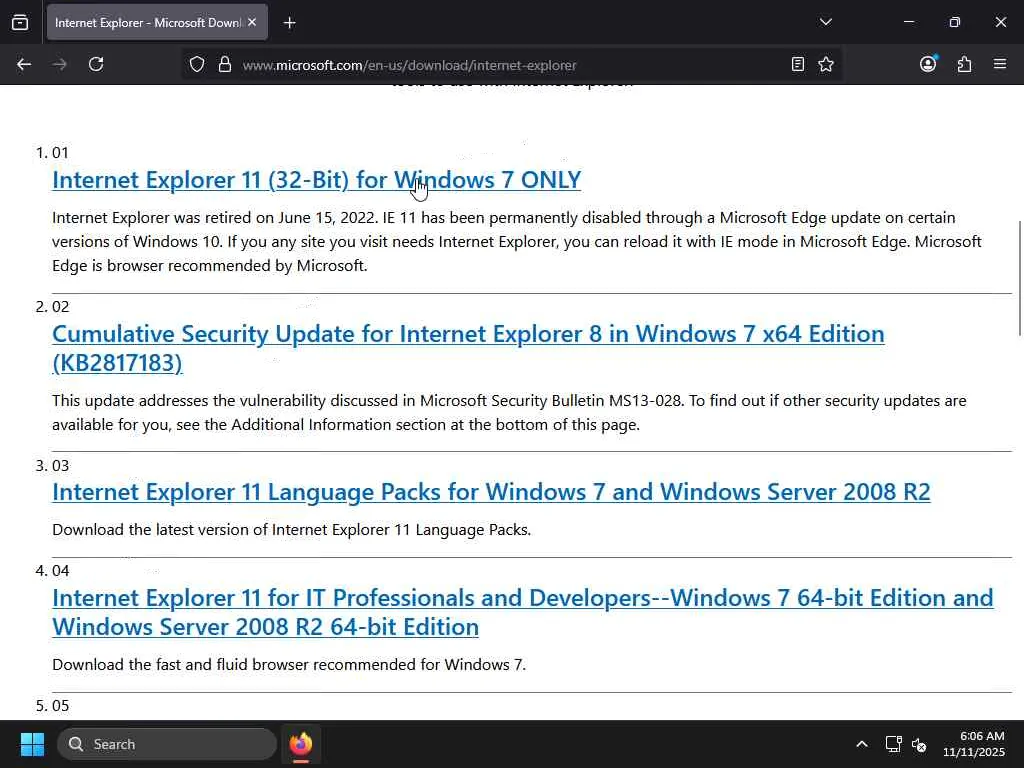
Task: Open IE 11 for IT Professionals link
Action: click(x=522, y=612)
